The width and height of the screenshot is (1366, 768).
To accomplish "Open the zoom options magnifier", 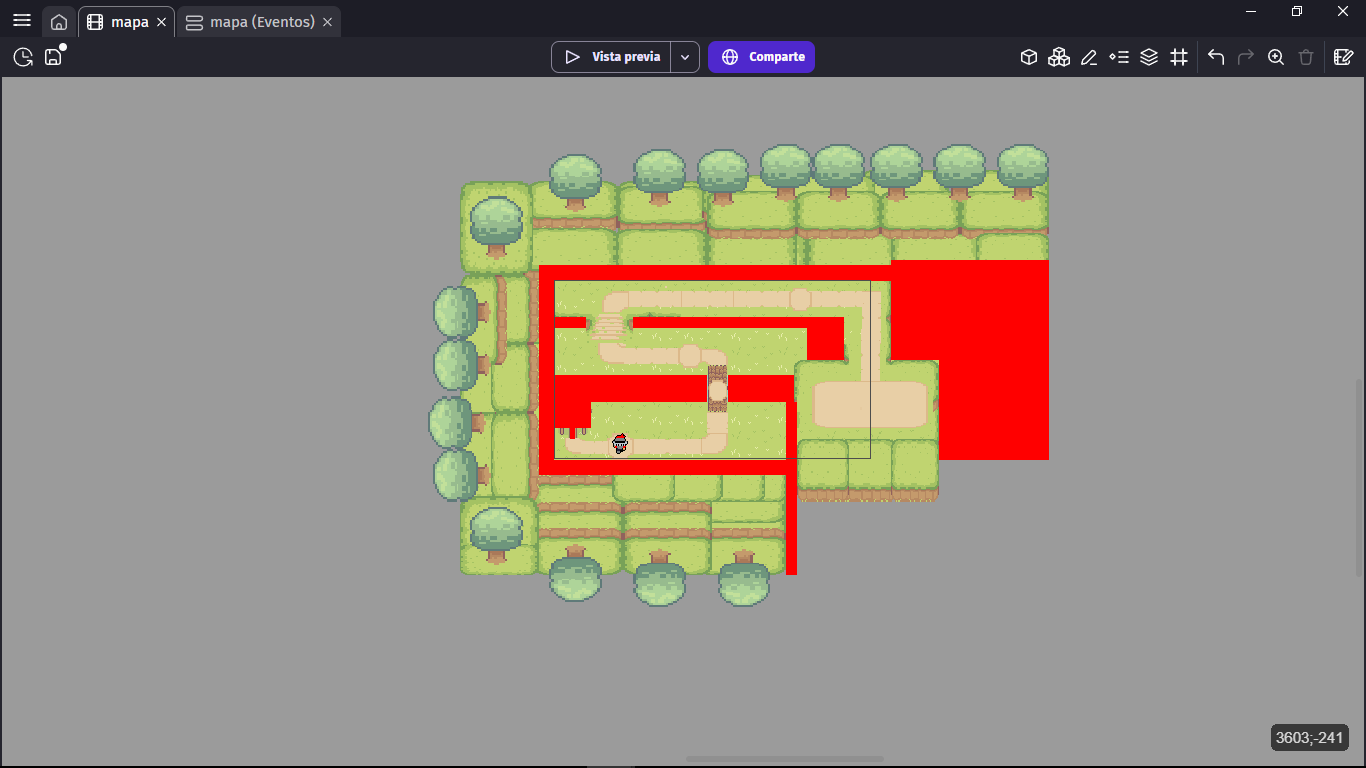I will [1276, 57].
